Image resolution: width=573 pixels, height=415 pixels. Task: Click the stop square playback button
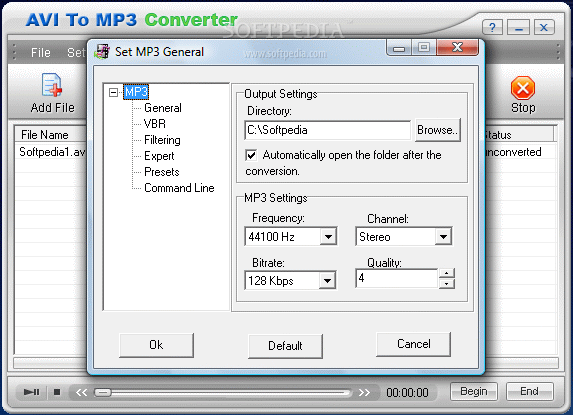(57, 392)
